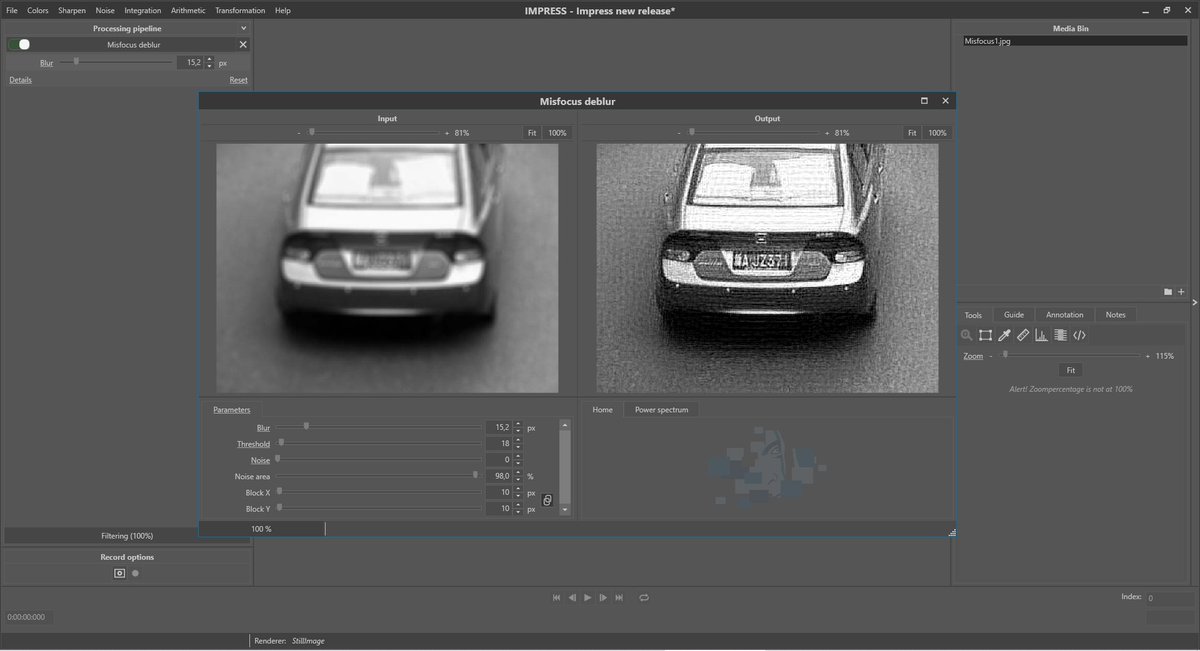Step back one frame
Screen dimensions: 1200x651
click(x=572, y=597)
